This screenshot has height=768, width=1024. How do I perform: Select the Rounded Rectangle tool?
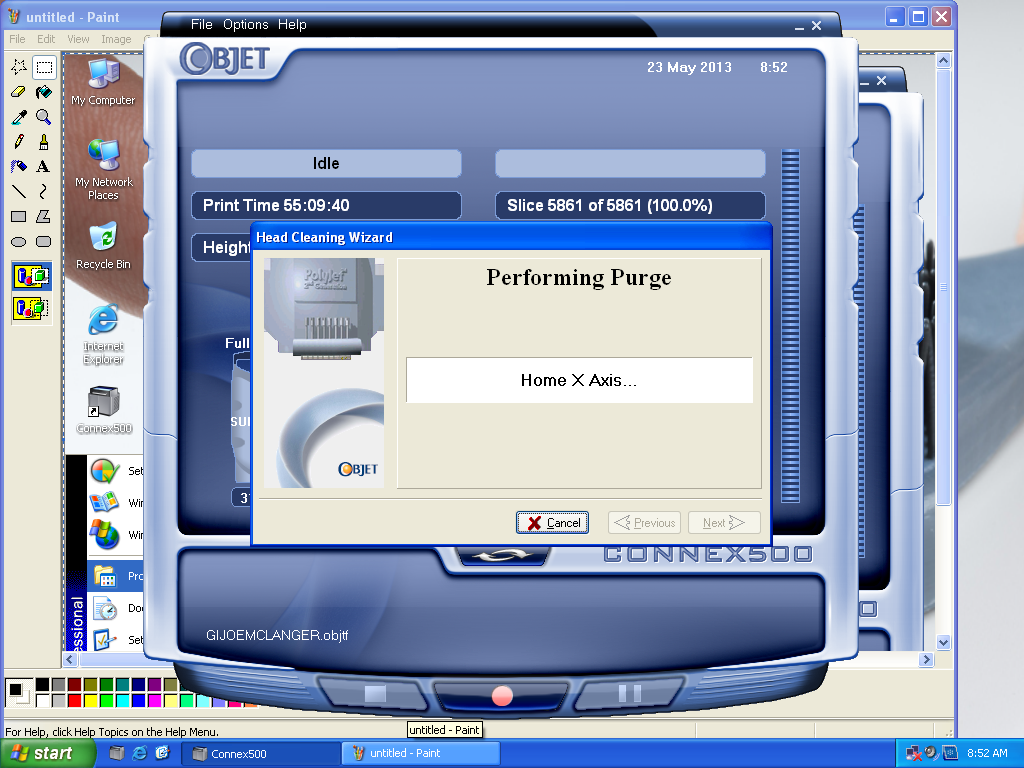44,242
